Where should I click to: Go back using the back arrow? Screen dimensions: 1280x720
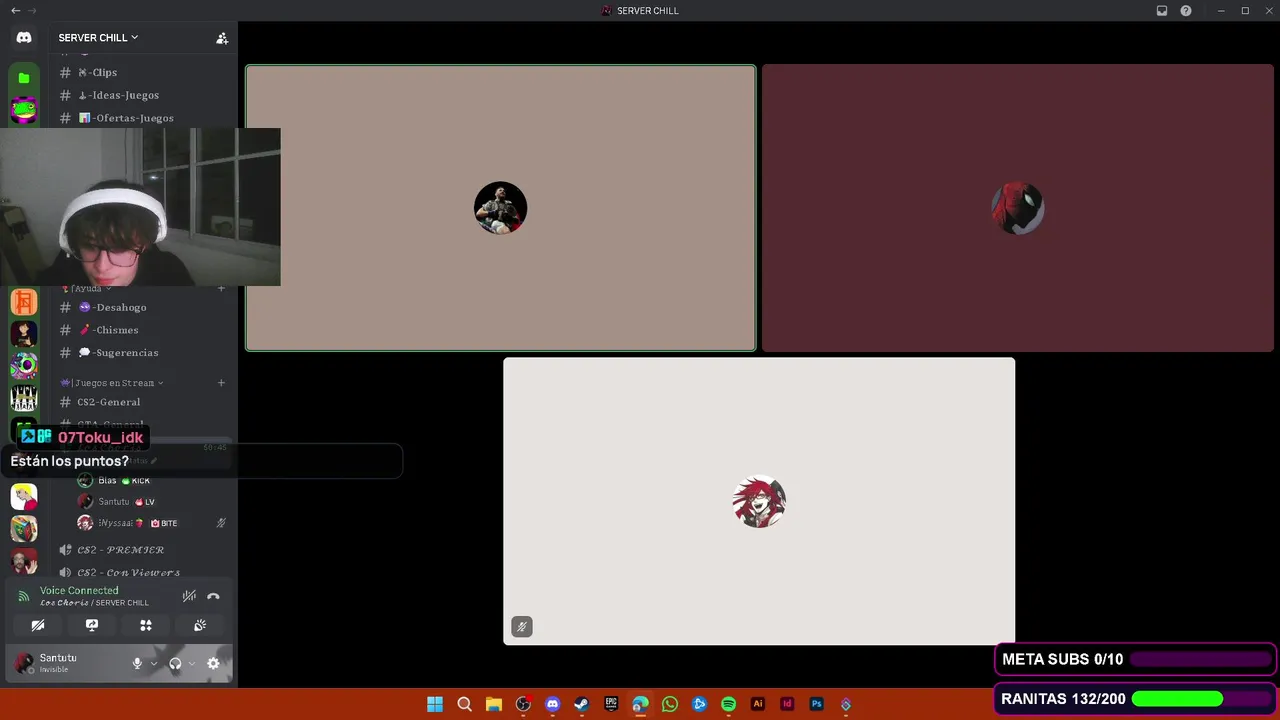tap(15, 11)
